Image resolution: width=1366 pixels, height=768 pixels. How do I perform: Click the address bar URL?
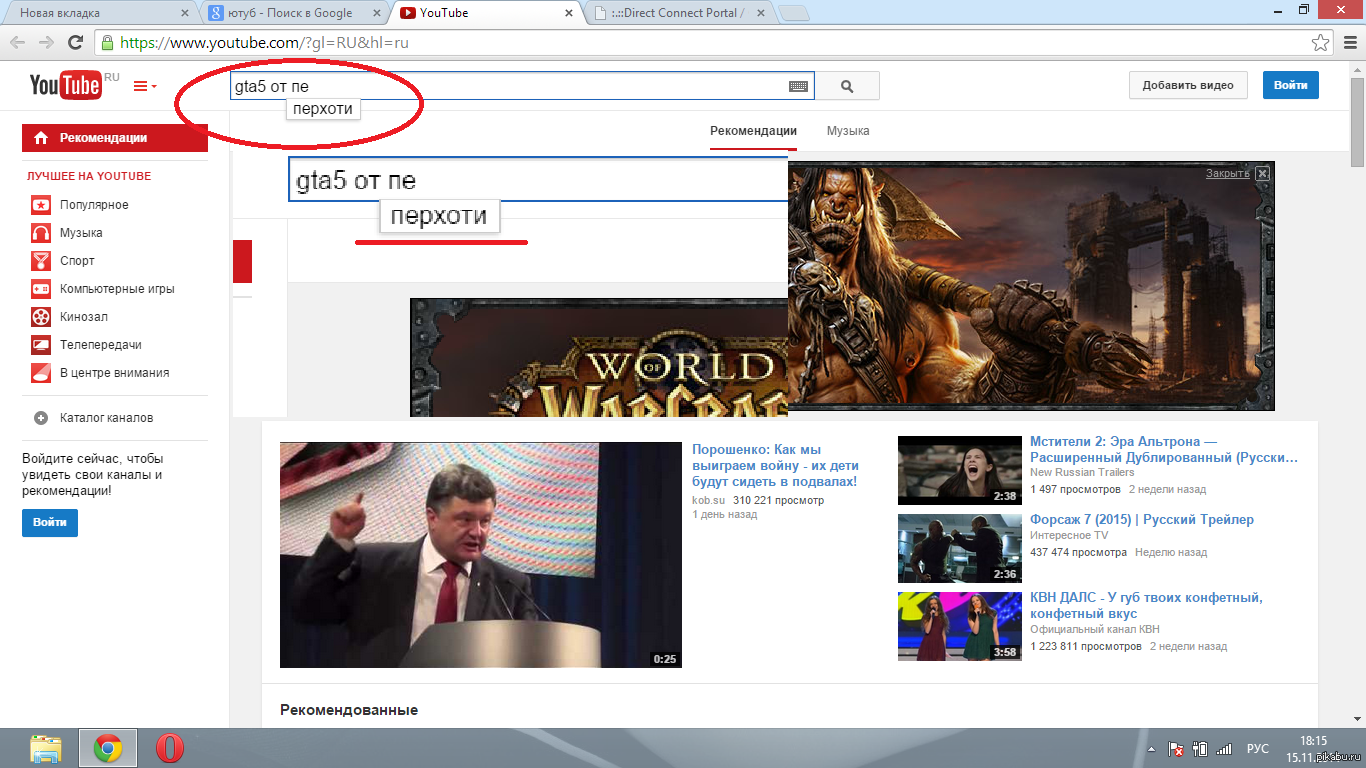point(264,43)
